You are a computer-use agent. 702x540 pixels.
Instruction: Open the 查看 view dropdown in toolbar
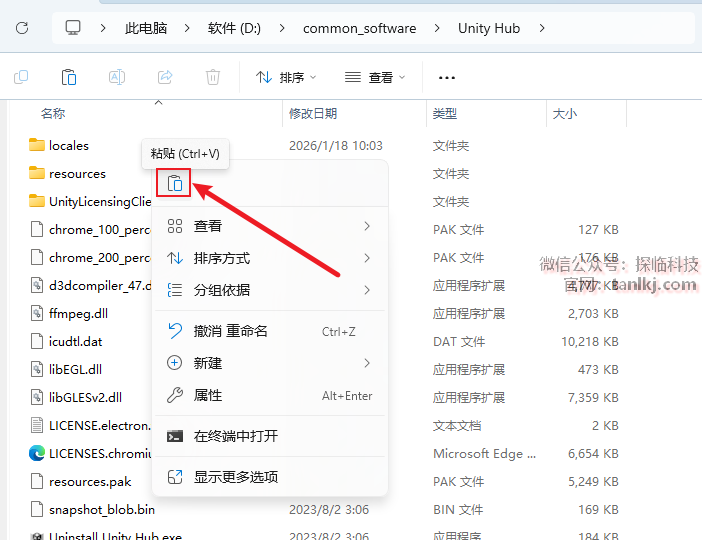coord(375,77)
